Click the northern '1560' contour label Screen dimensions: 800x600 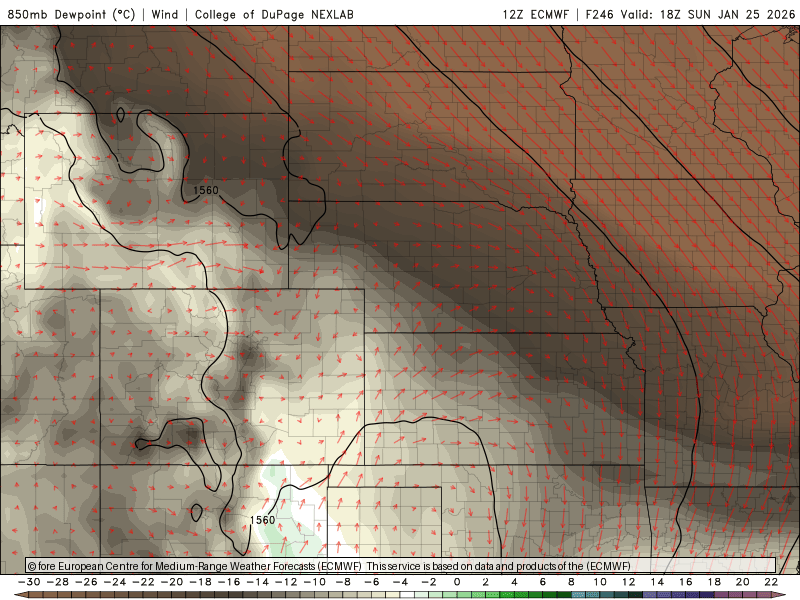coord(206,190)
